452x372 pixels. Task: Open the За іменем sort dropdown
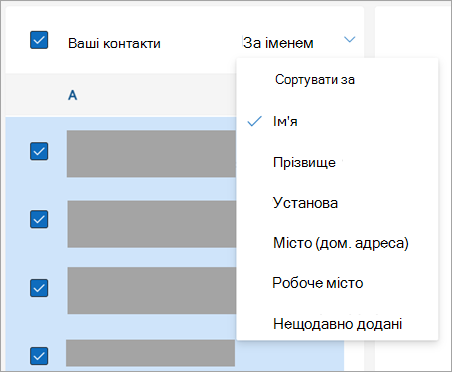tap(299, 43)
